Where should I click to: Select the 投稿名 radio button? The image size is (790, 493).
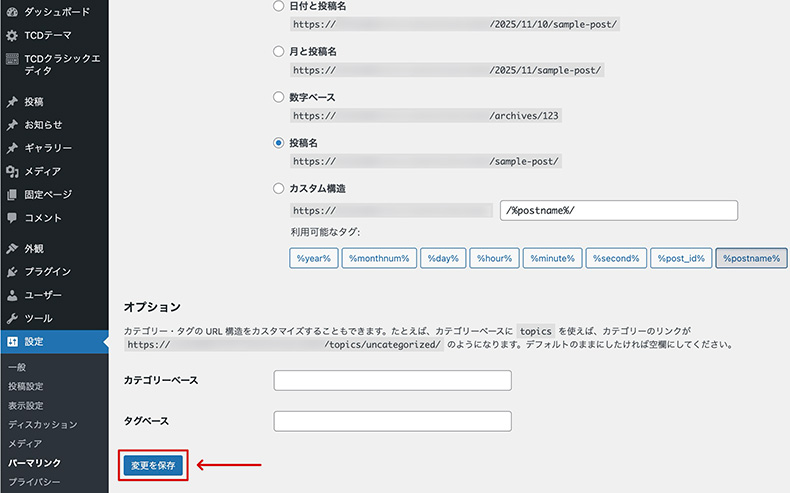[x=278, y=143]
